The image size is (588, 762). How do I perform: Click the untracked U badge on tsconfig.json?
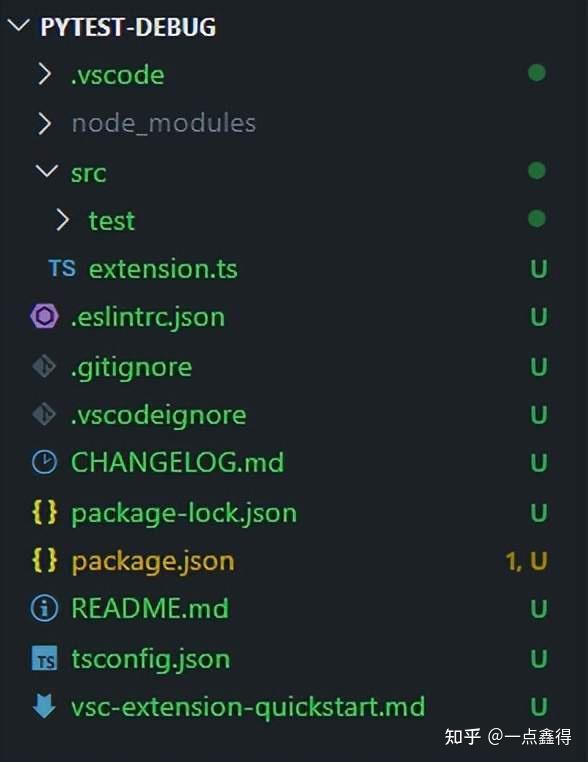pos(538,659)
